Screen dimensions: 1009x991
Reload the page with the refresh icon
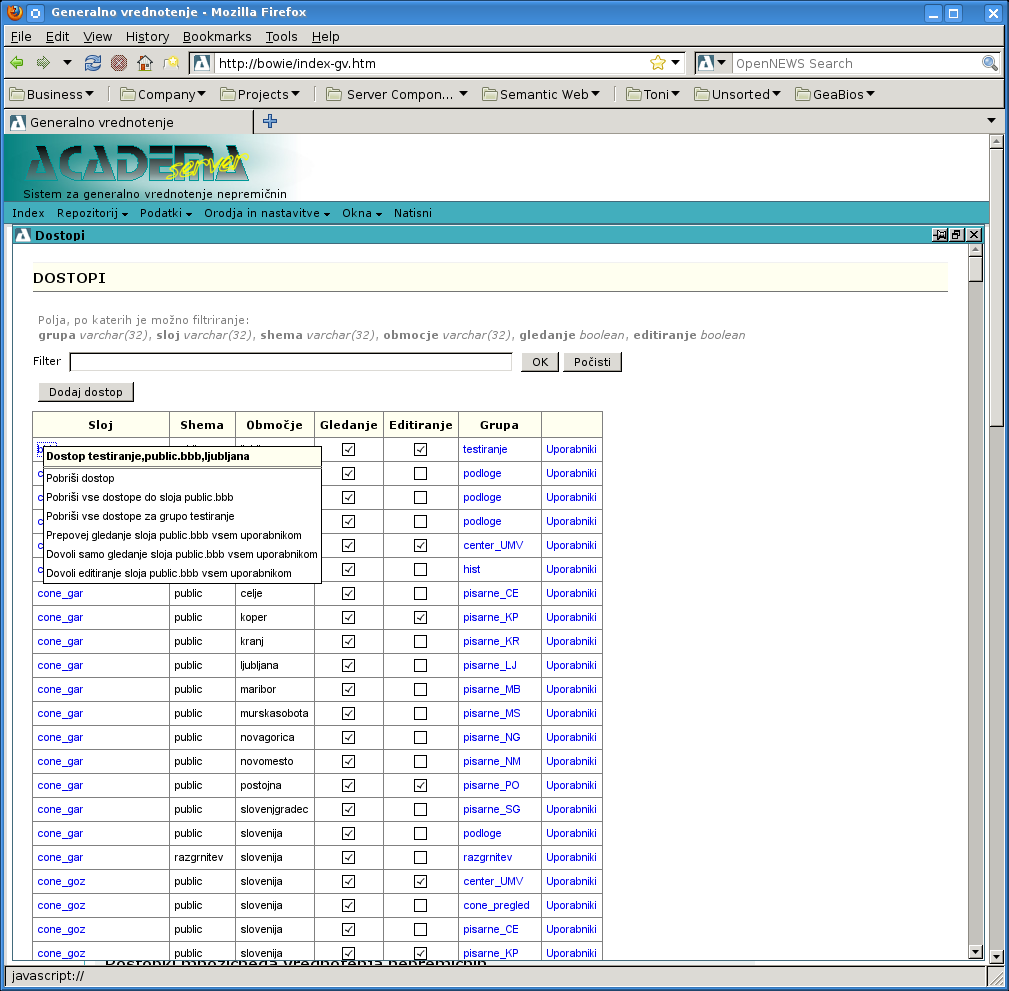tap(93, 63)
